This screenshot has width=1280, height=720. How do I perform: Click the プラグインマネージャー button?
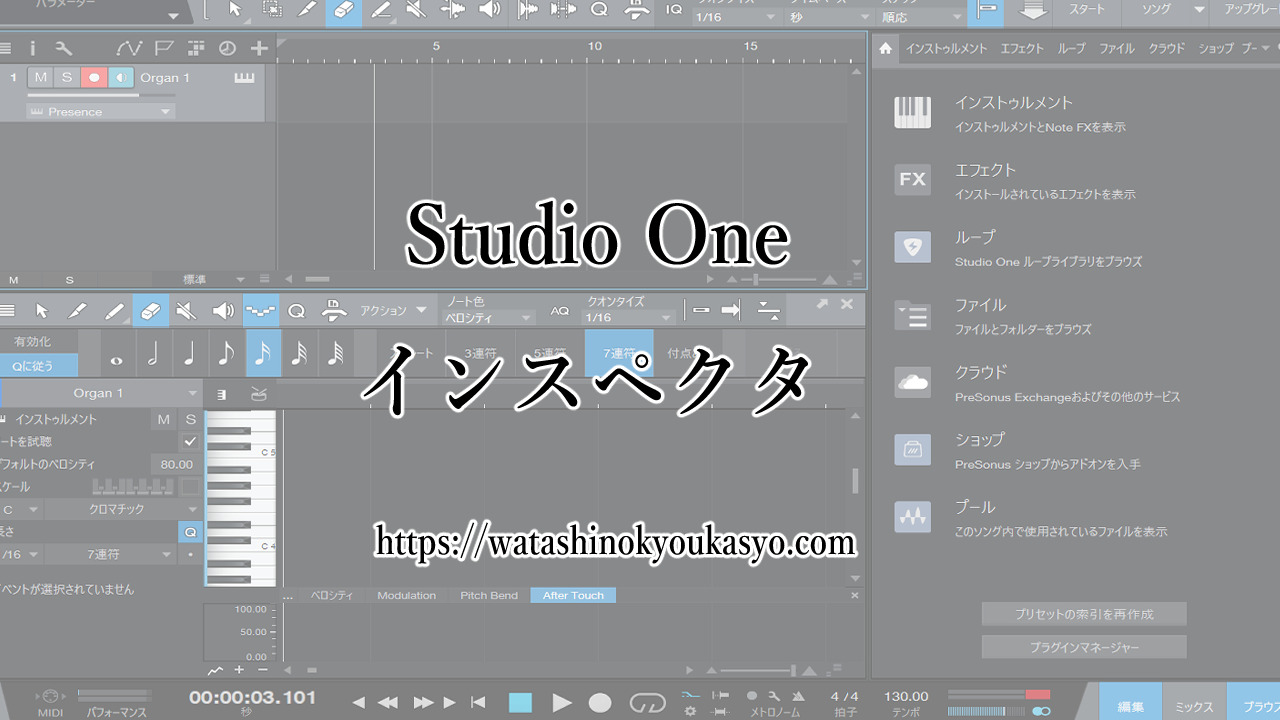1083,647
